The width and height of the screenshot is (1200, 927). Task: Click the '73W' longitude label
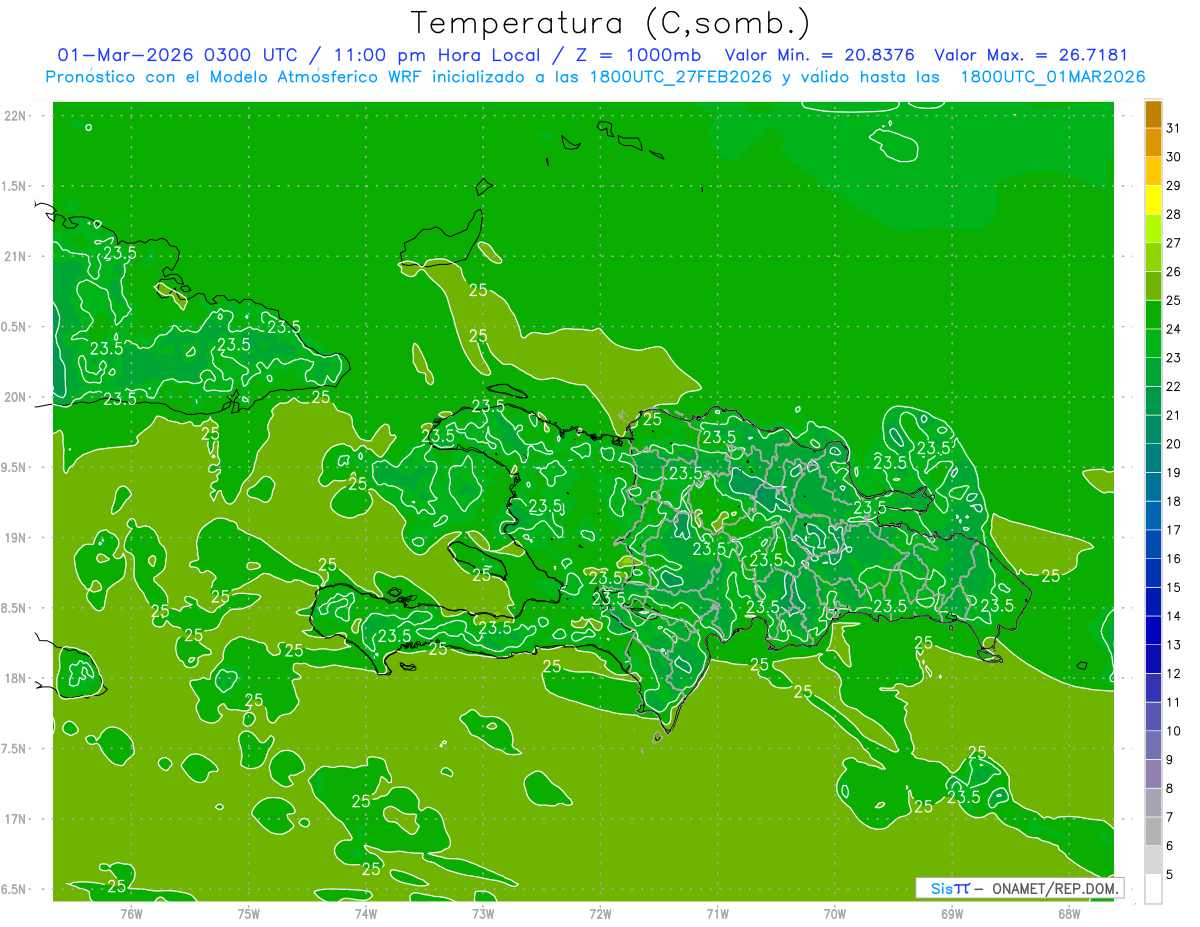(x=483, y=913)
